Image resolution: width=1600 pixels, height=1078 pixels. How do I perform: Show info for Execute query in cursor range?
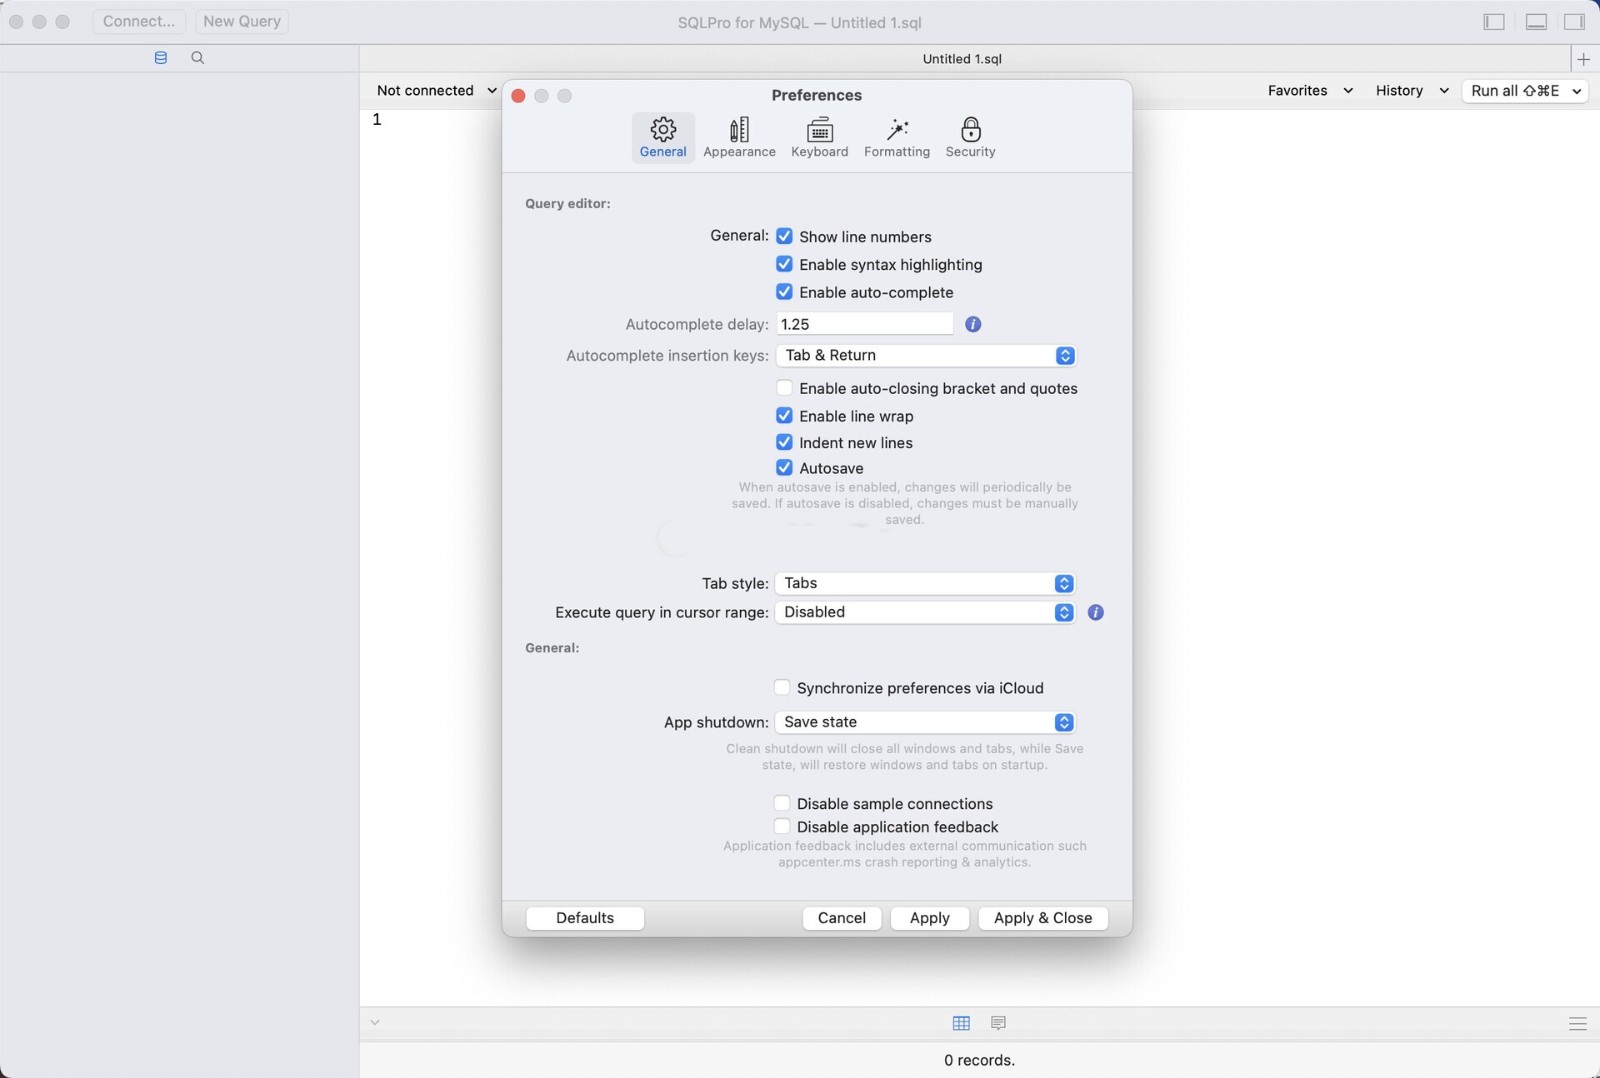[1096, 612]
